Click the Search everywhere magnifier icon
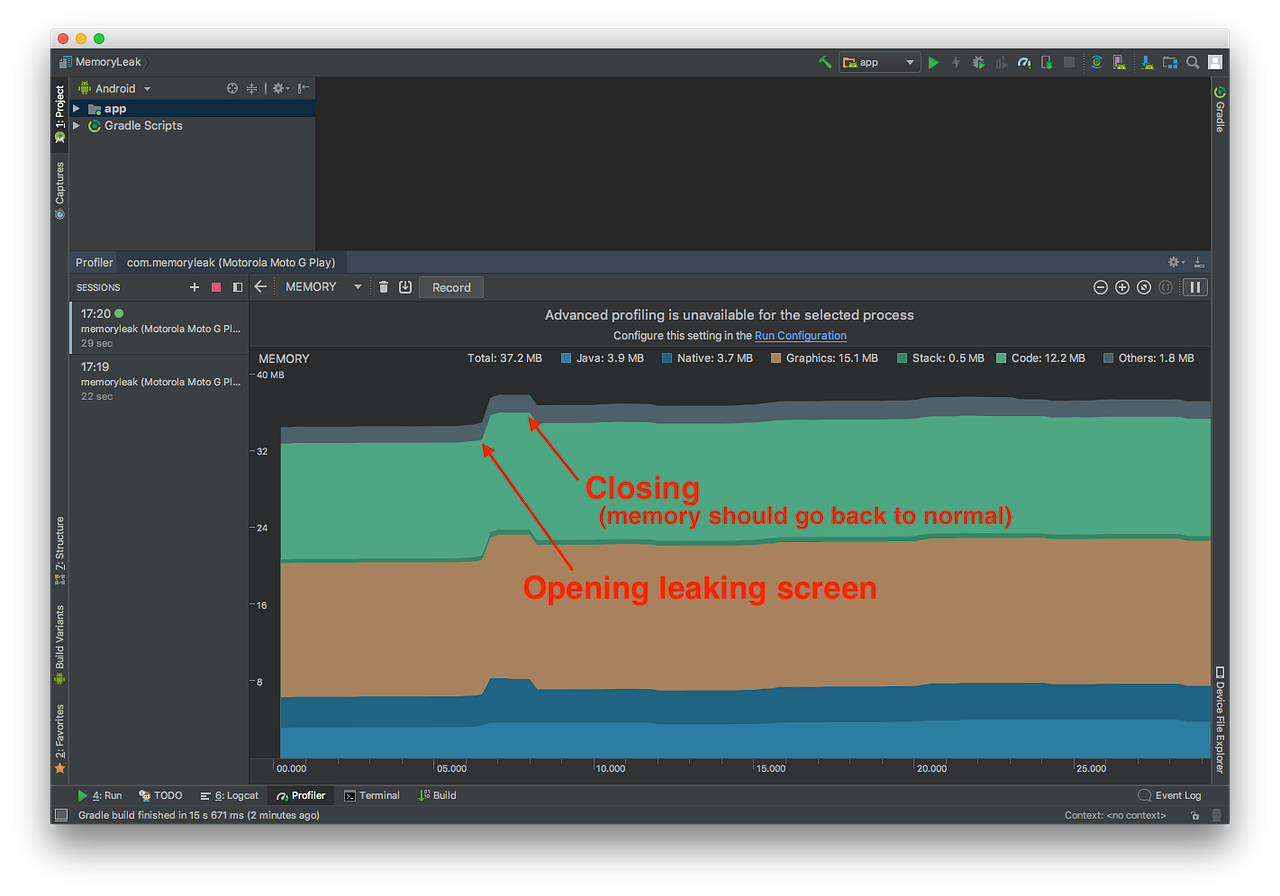 point(1192,62)
